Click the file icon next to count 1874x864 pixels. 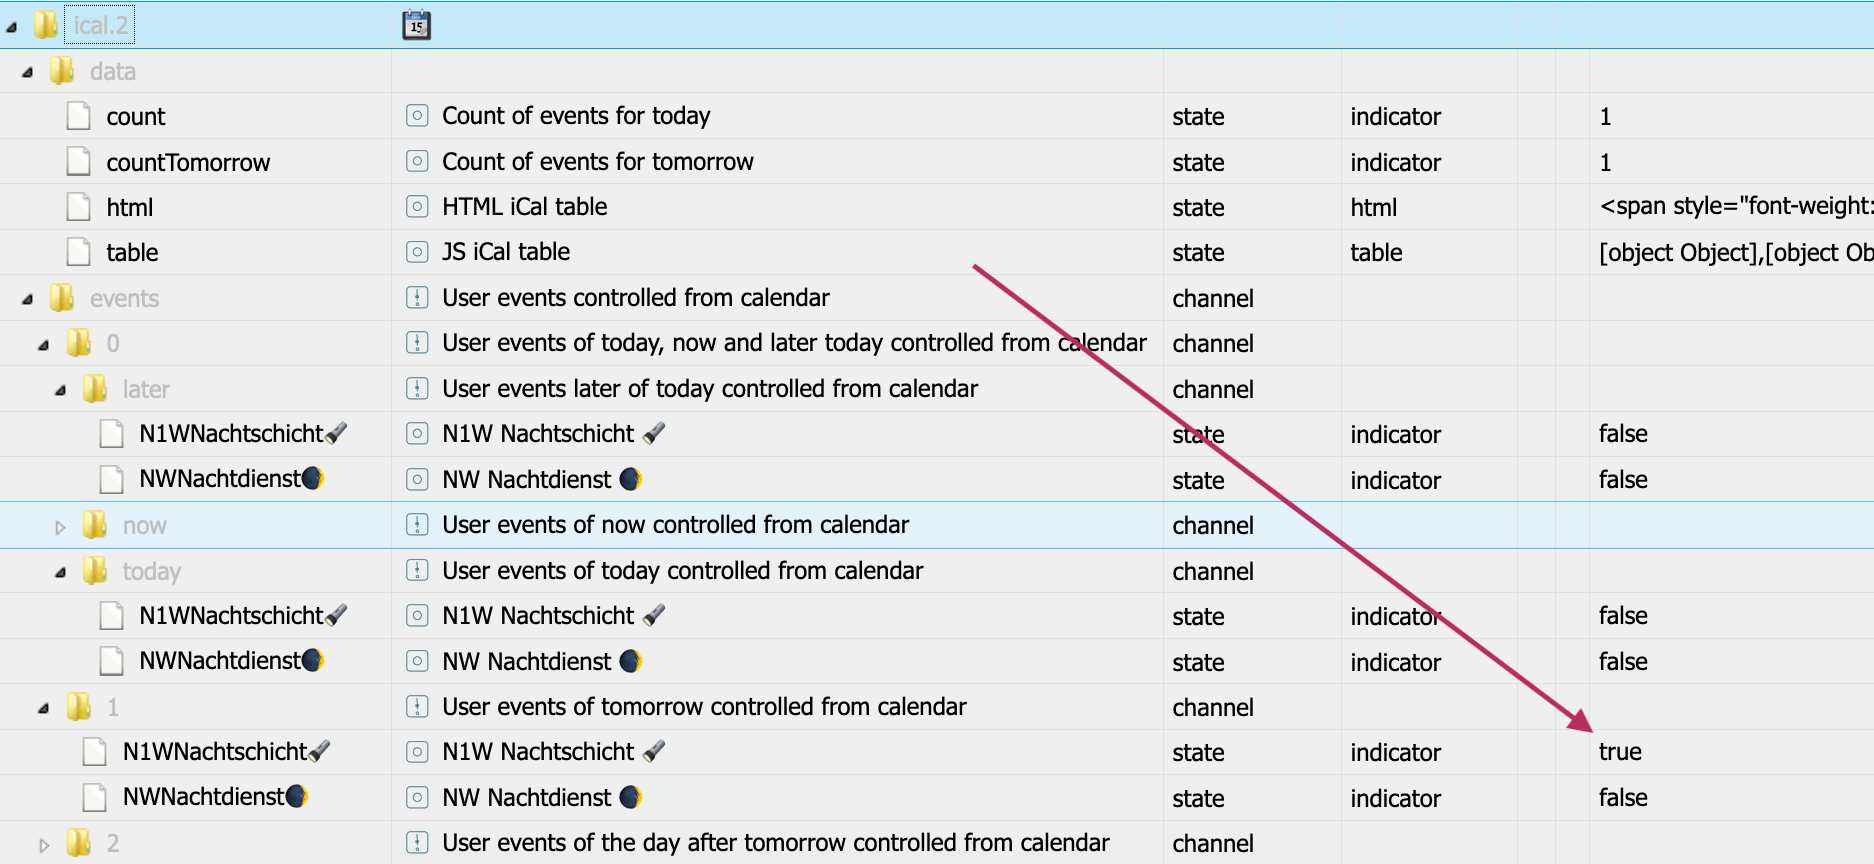[x=79, y=116]
